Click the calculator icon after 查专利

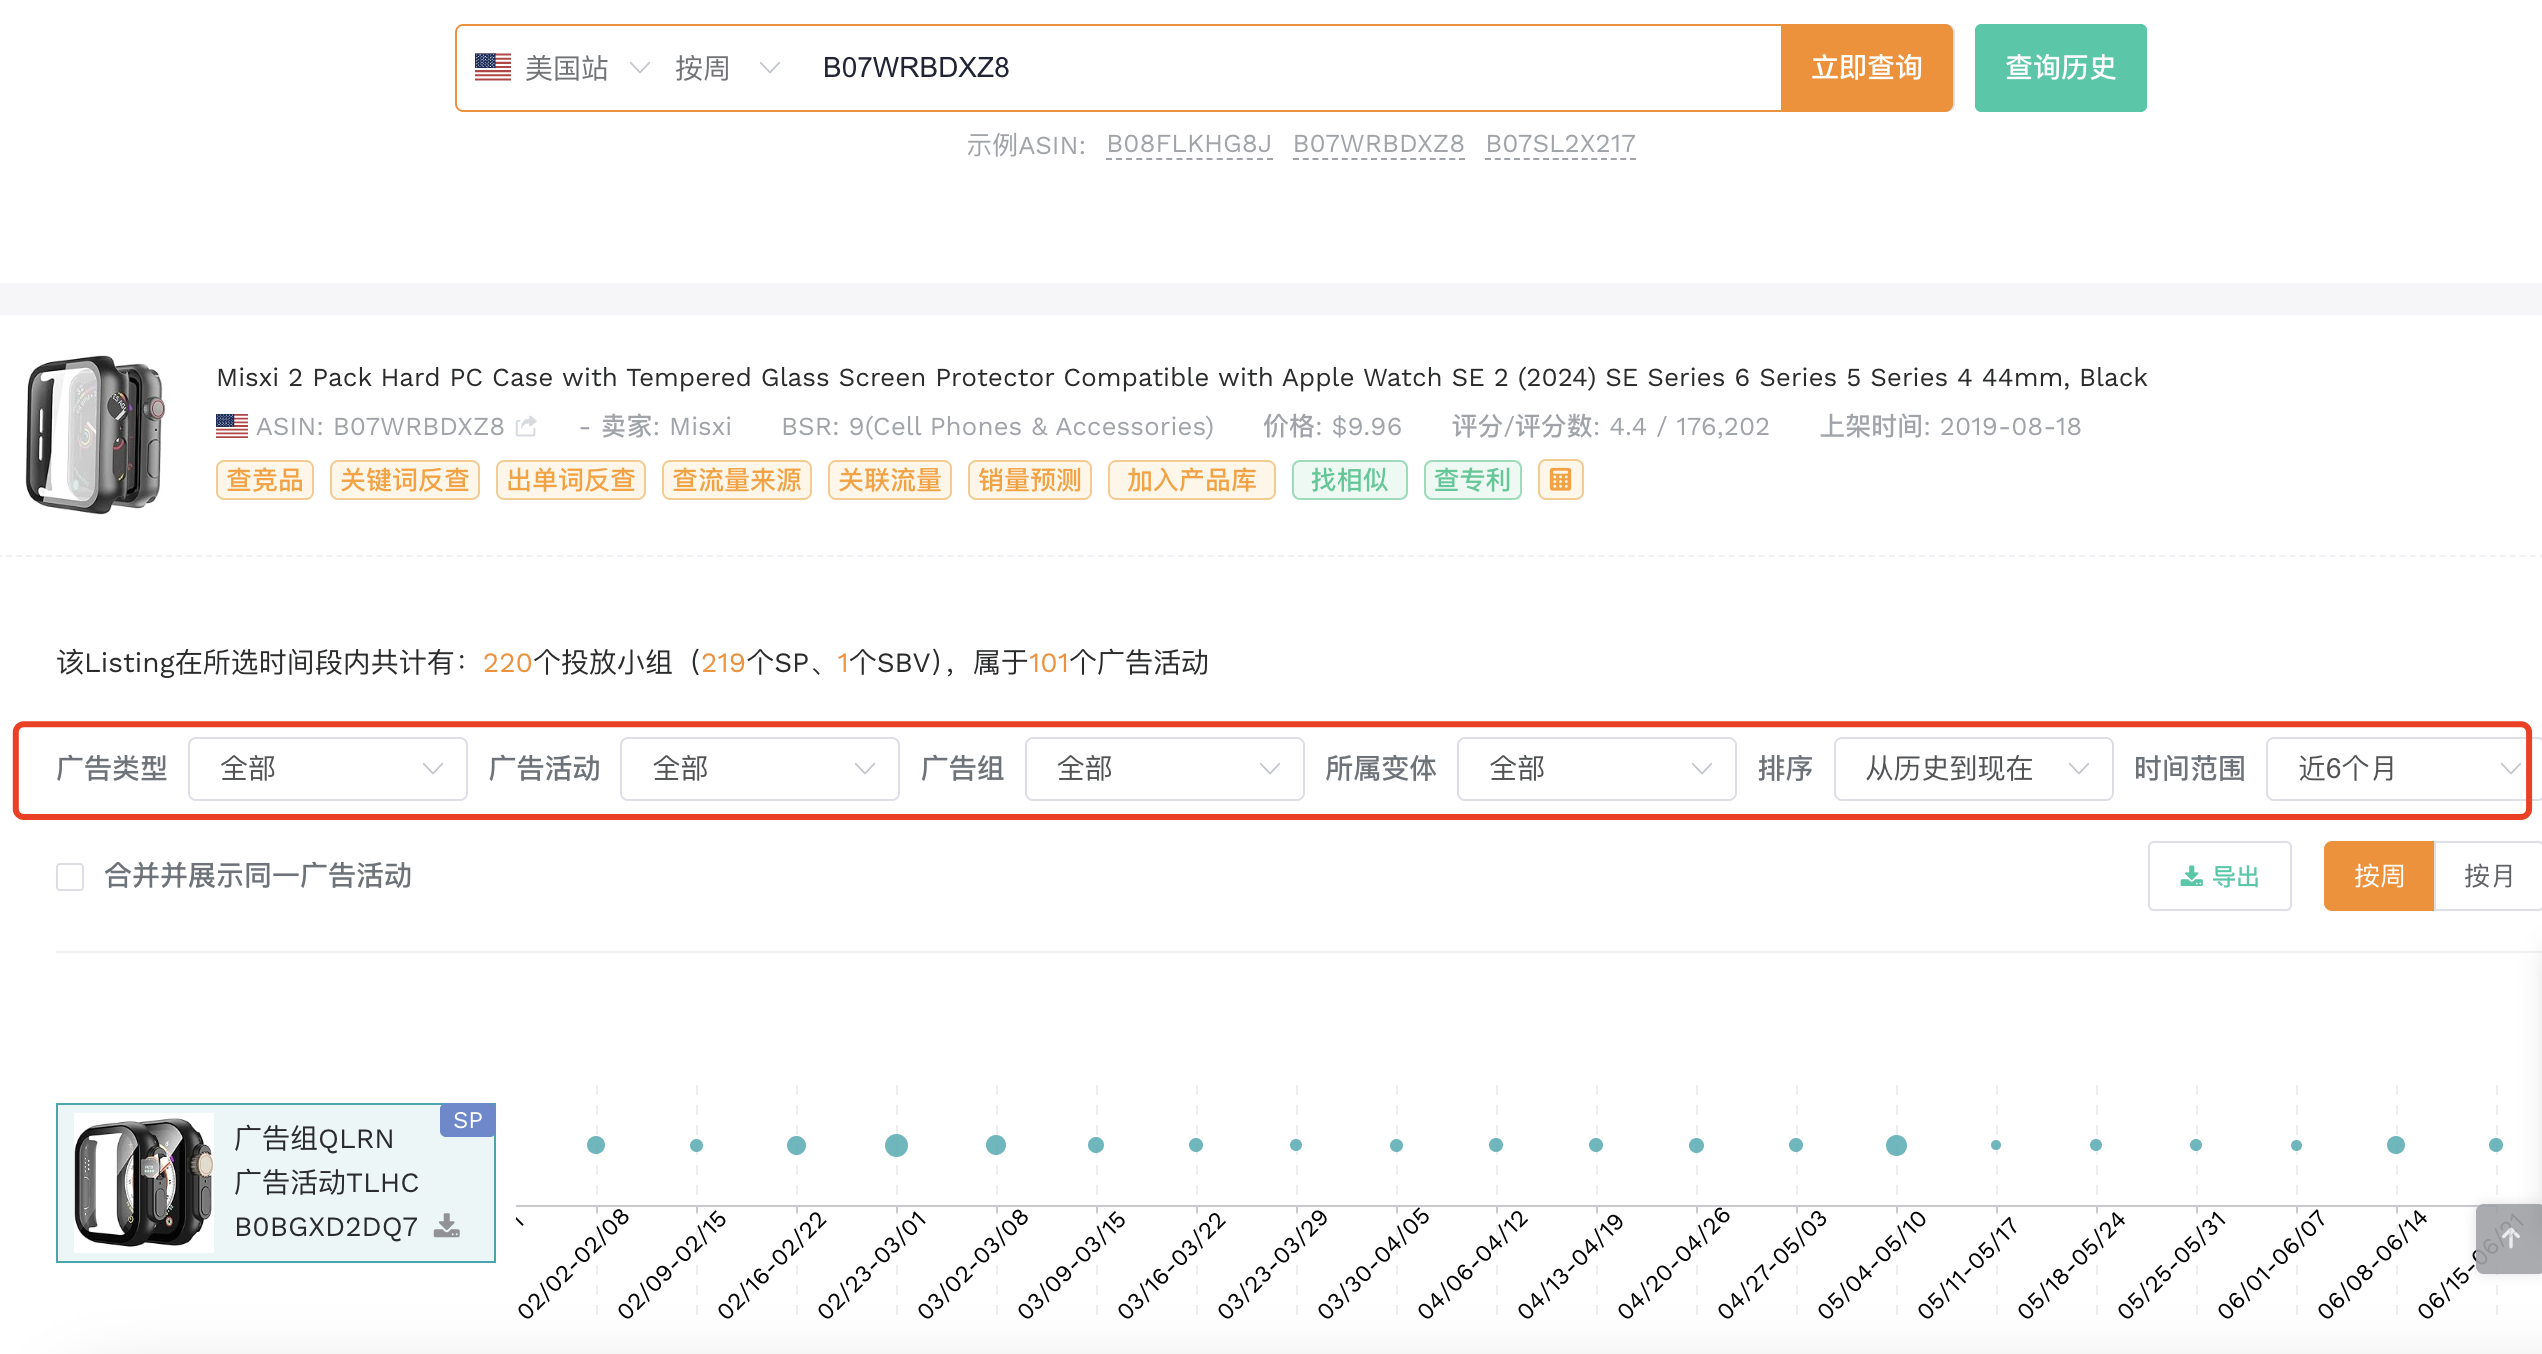[x=1560, y=480]
